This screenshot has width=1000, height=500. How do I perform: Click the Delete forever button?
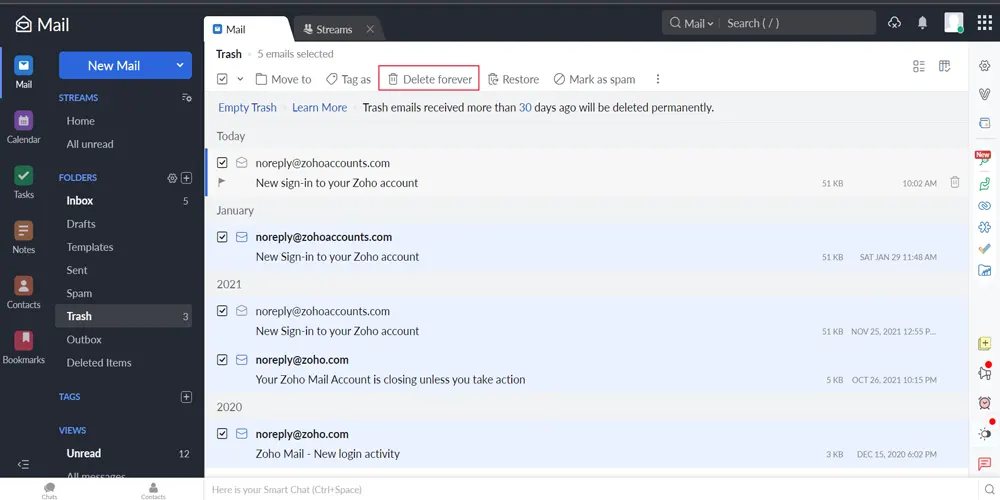click(429, 78)
